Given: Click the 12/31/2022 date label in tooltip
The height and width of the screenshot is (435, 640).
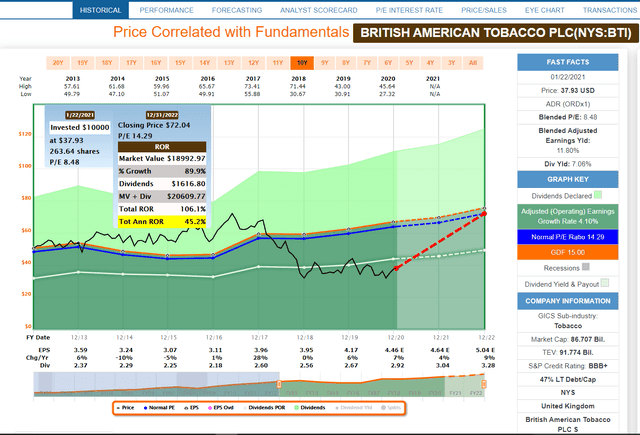Looking at the screenshot, I should pos(162,115).
